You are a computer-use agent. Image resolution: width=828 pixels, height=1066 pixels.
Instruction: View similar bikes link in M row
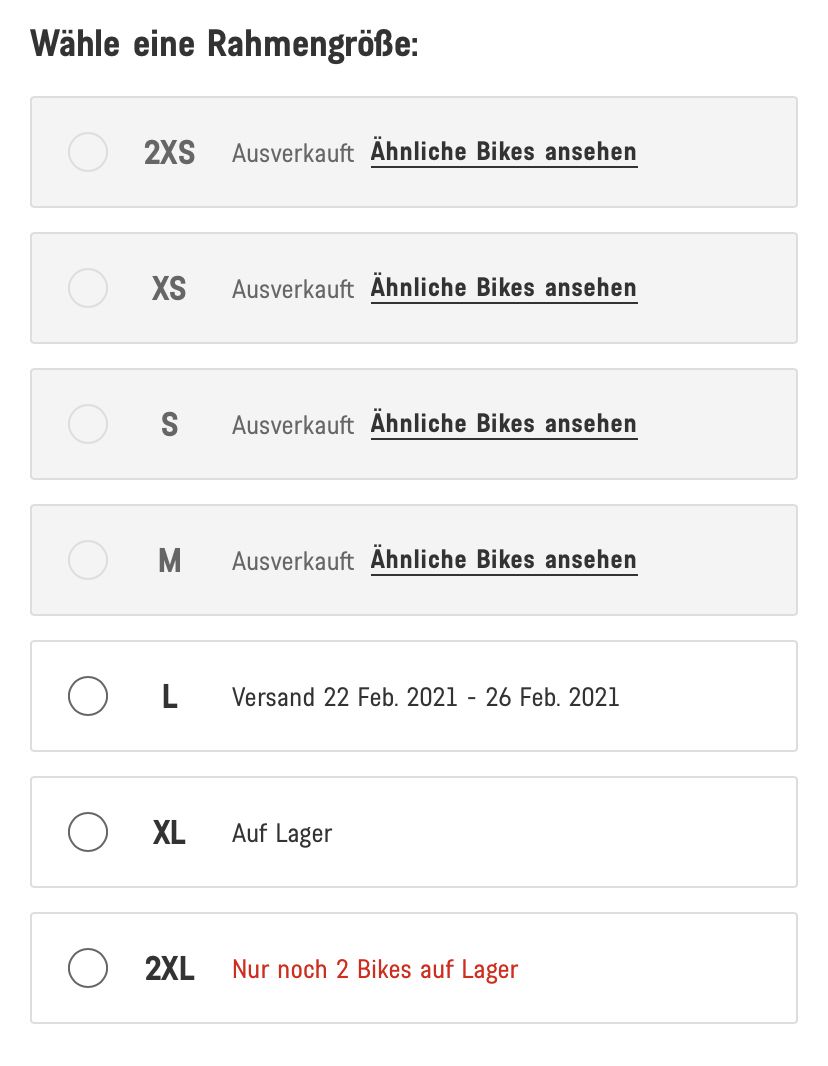[x=503, y=560]
